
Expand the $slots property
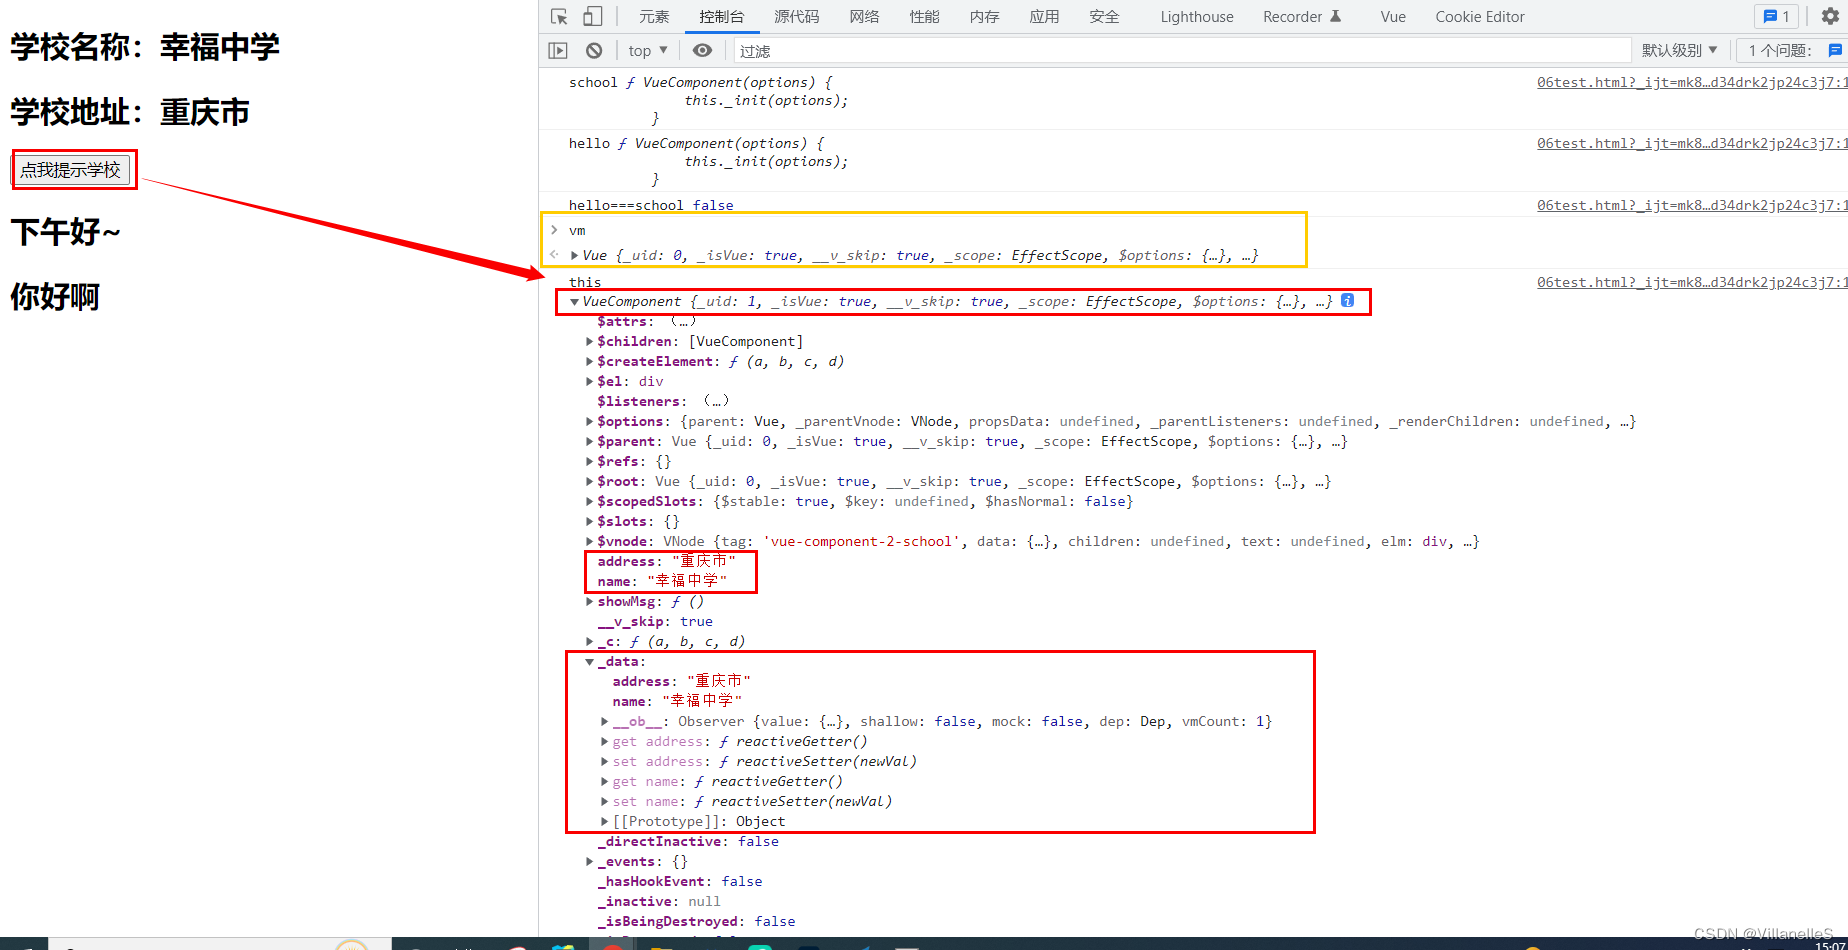point(590,521)
